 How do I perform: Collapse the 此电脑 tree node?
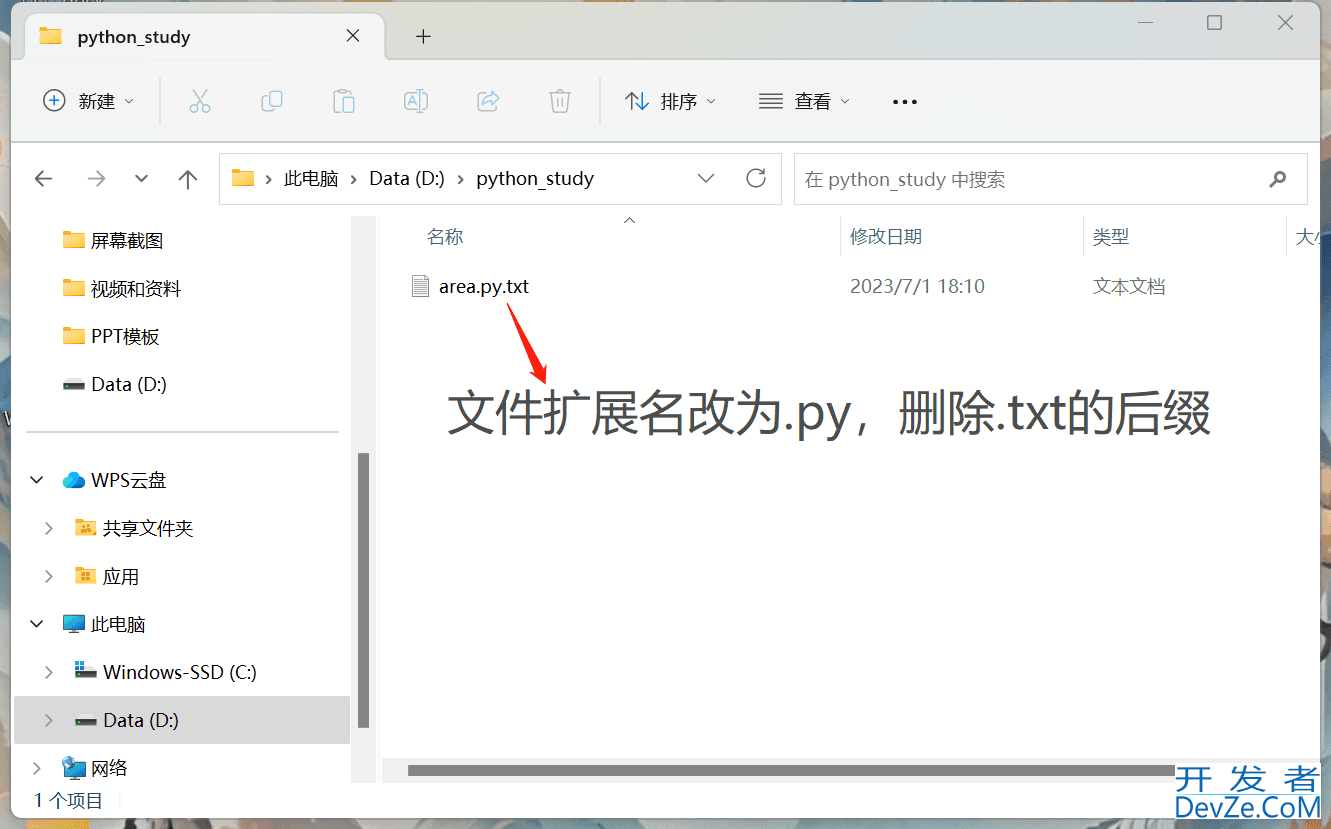[37, 624]
